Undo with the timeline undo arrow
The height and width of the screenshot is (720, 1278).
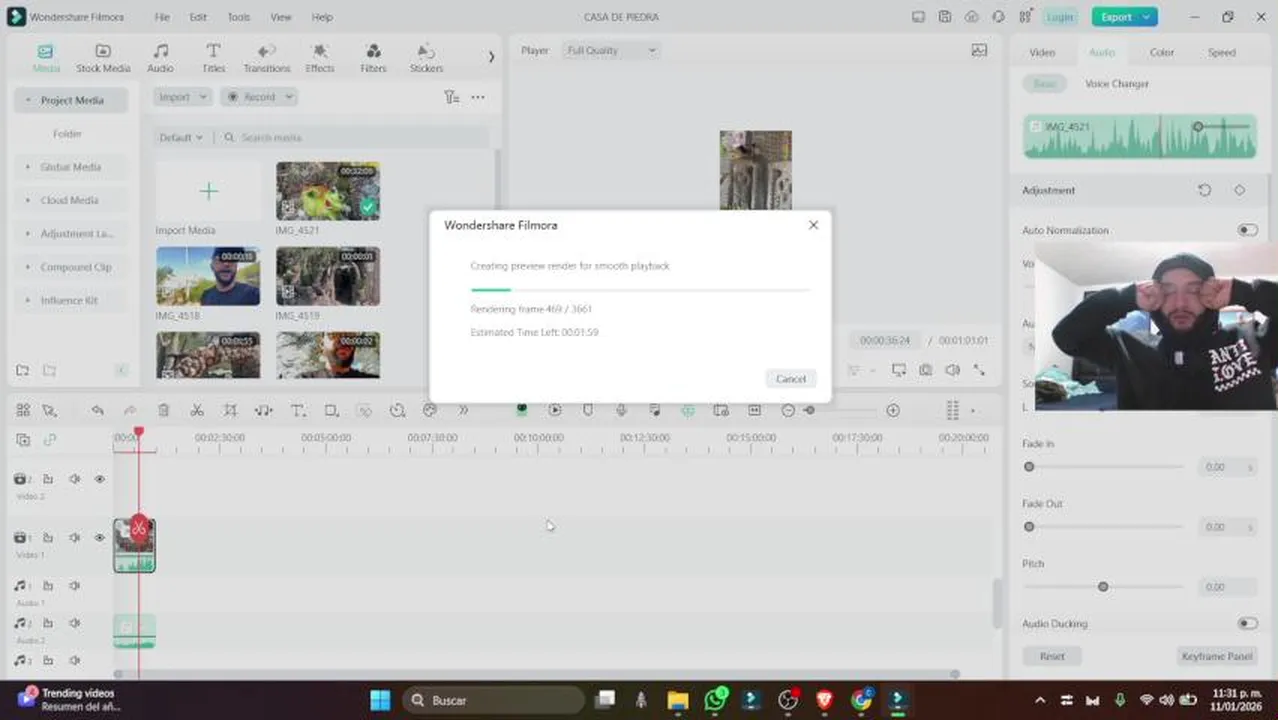pos(97,410)
